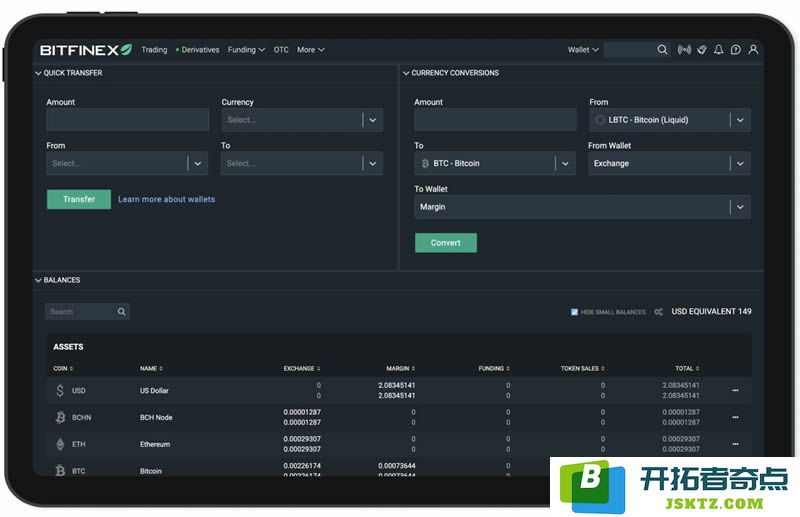Open the More menu
Viewport: 800px width, 517px height.
(311, 50)
